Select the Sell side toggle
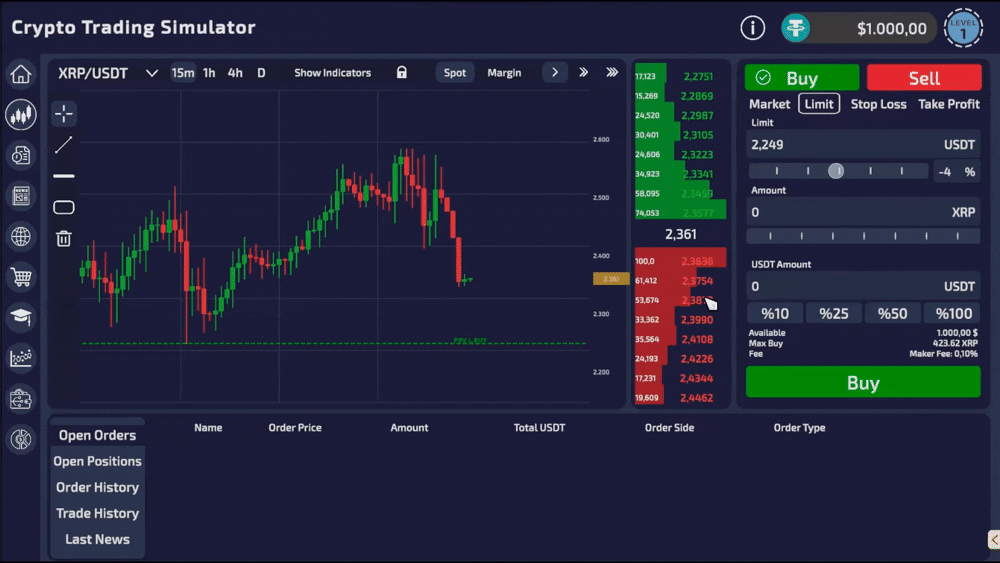This screenshot has height=563, width=1000. 924,78
